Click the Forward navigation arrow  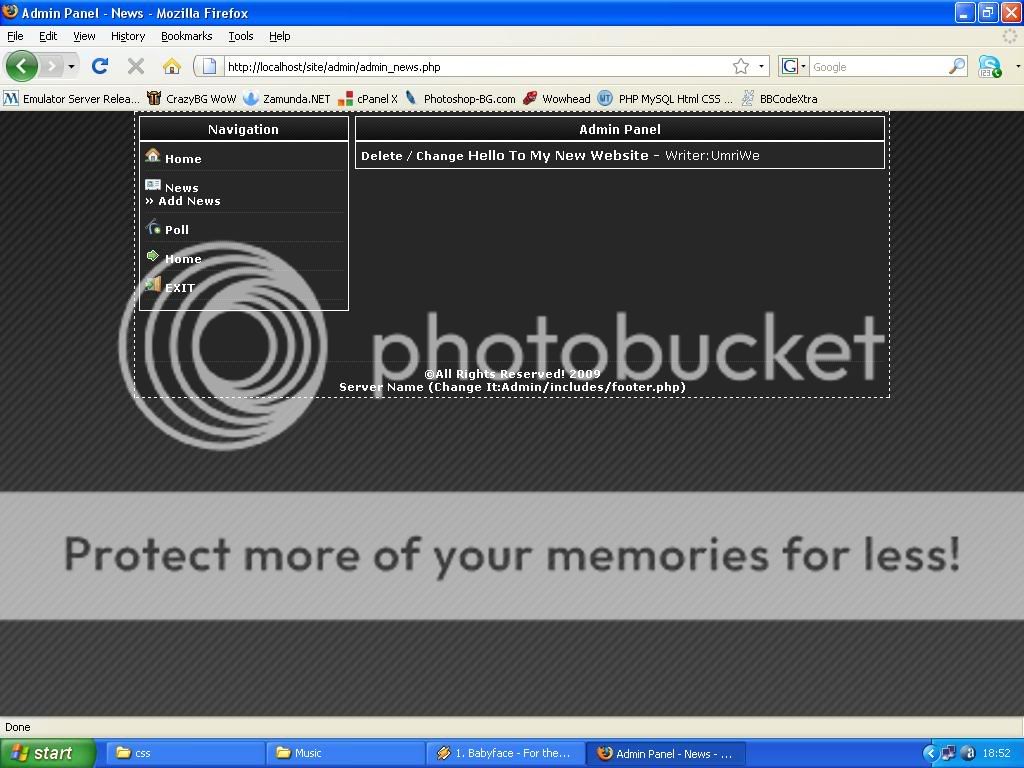click(52, 66)
